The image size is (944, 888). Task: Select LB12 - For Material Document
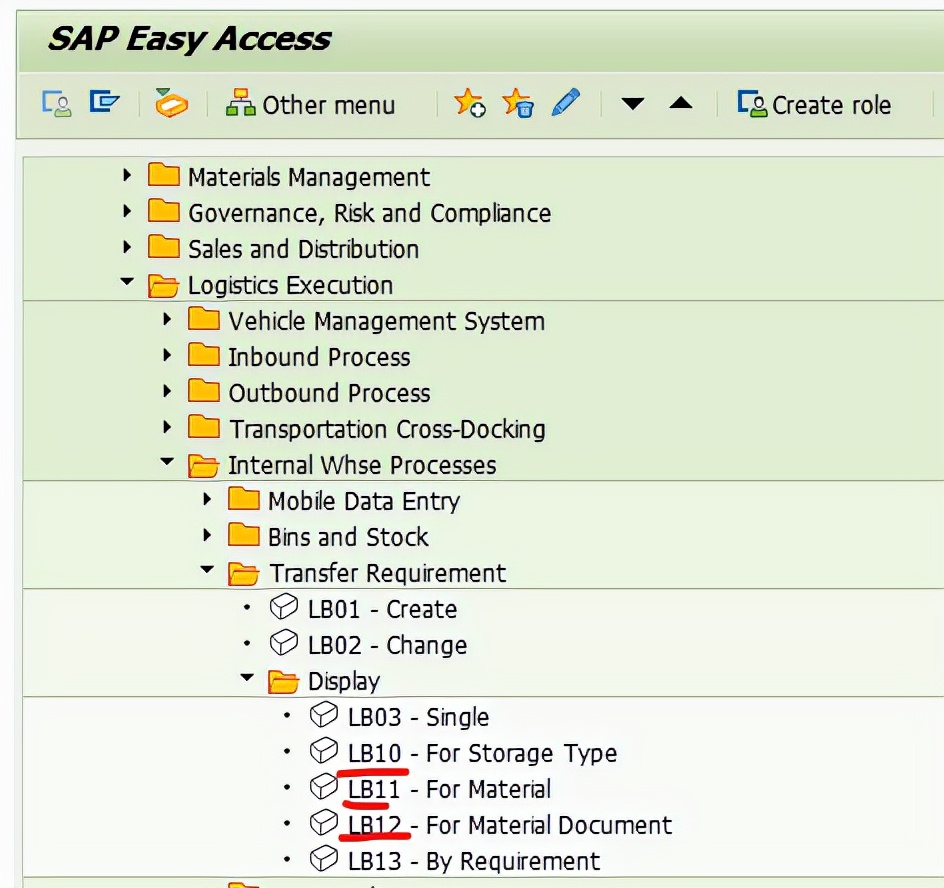coord(510,825)
